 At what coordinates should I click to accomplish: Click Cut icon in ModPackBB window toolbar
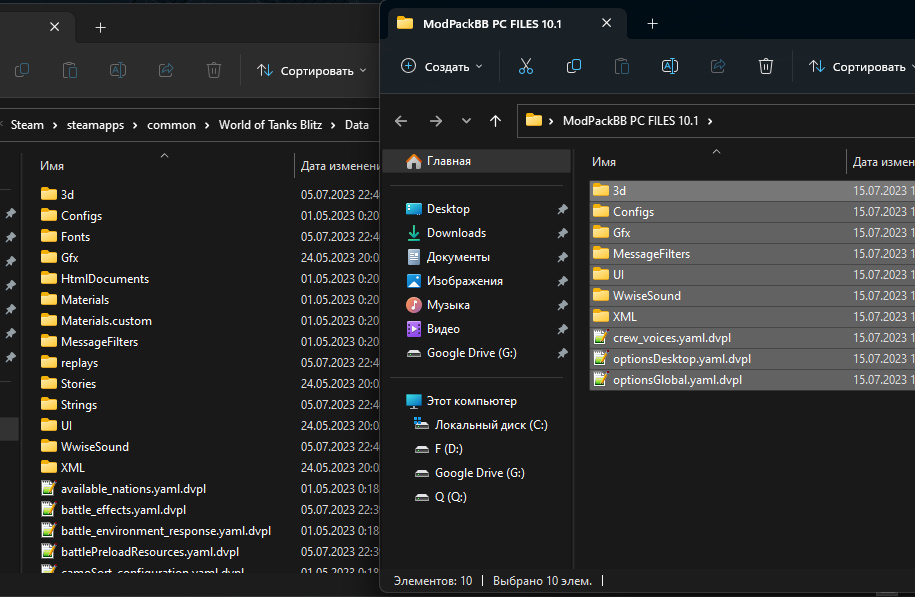pyautogui.click(x=526, y=67)
